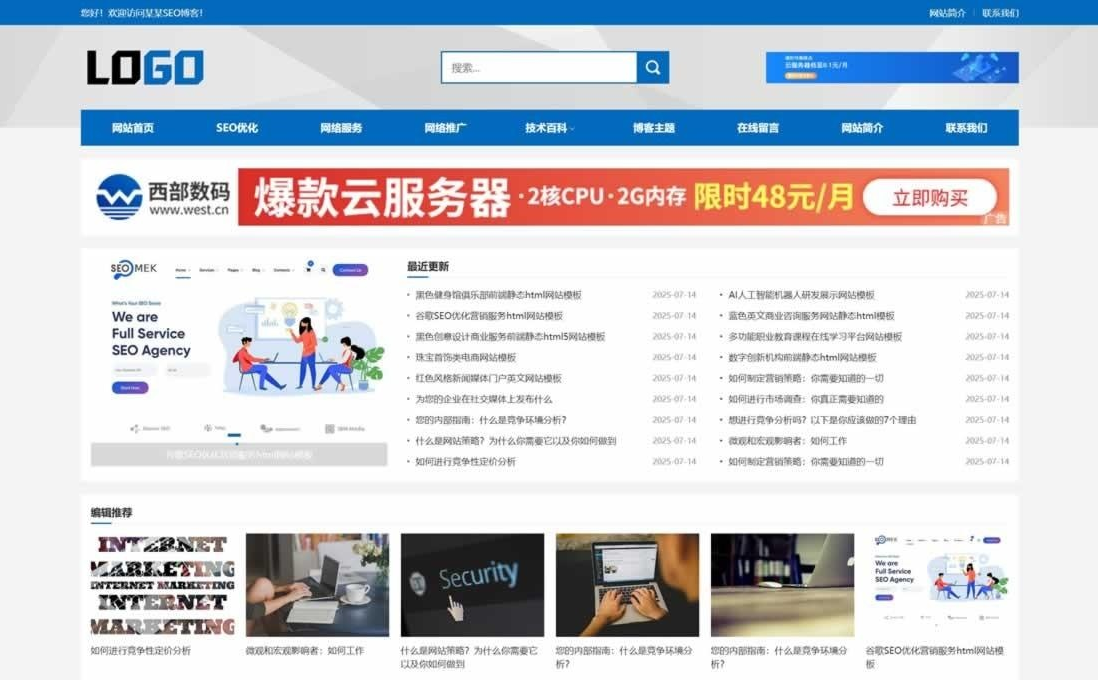Screen dimensions: 1098x680
Task: Open the small blue cloud server ad in the header
Action: coord(892,67)
